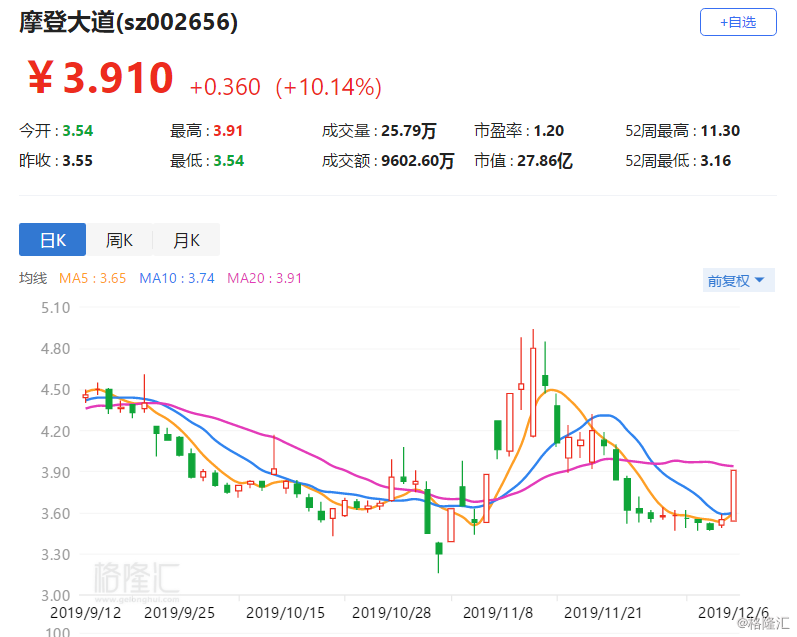The image size is (797, 637).
Task: Click the 2019/10/15 date axis label
Action: [285, 613]
